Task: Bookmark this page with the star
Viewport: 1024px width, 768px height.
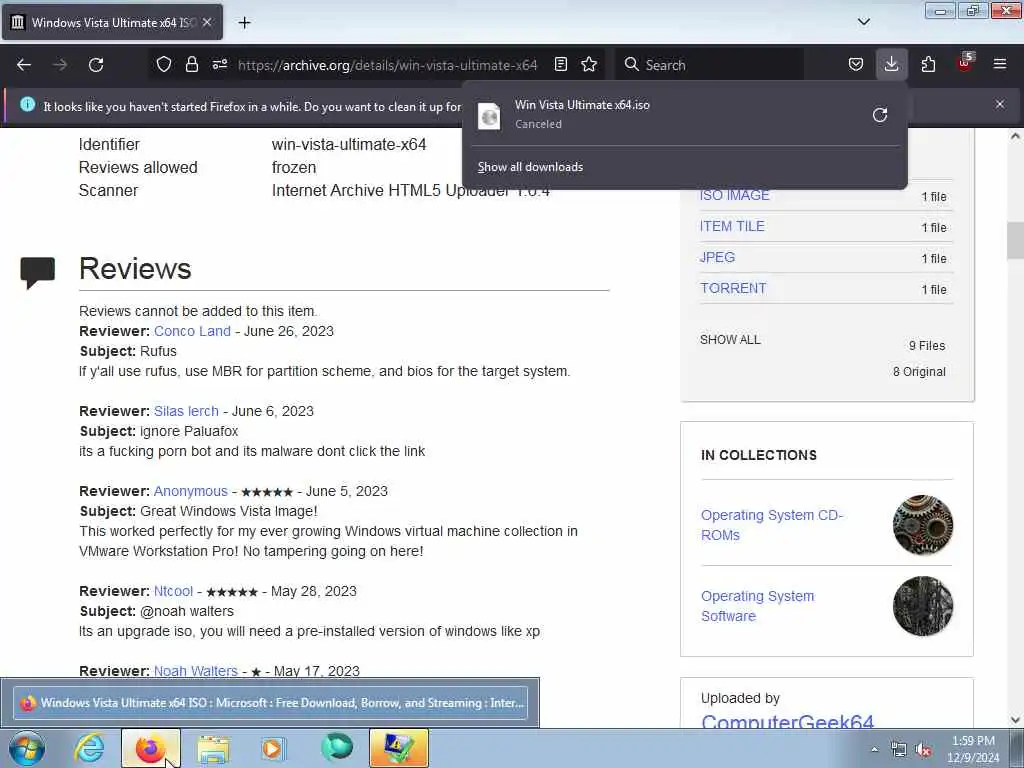Action: tap(589, 65)
